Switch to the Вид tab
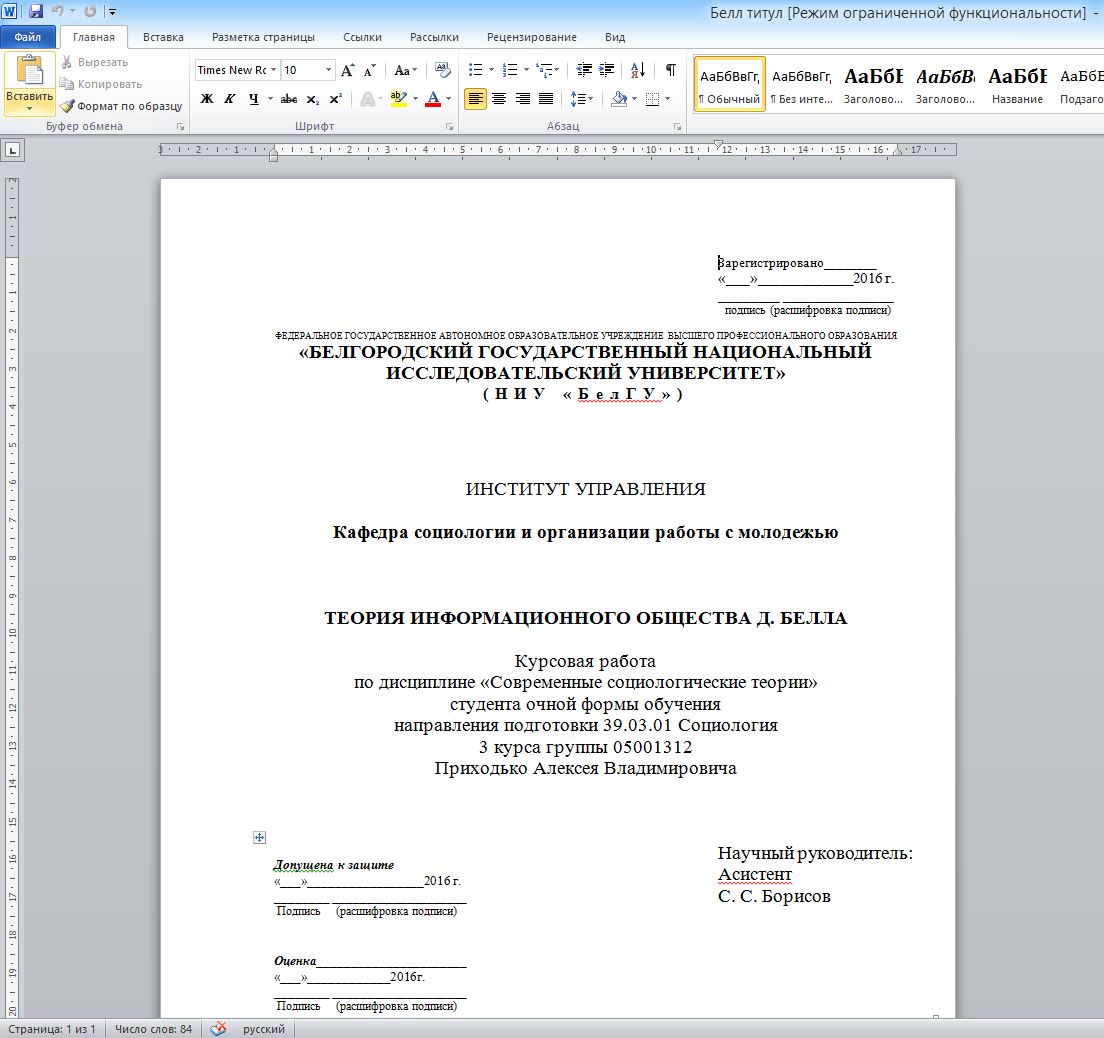This screenshot has height=1038, width=1104. [615, 37]
